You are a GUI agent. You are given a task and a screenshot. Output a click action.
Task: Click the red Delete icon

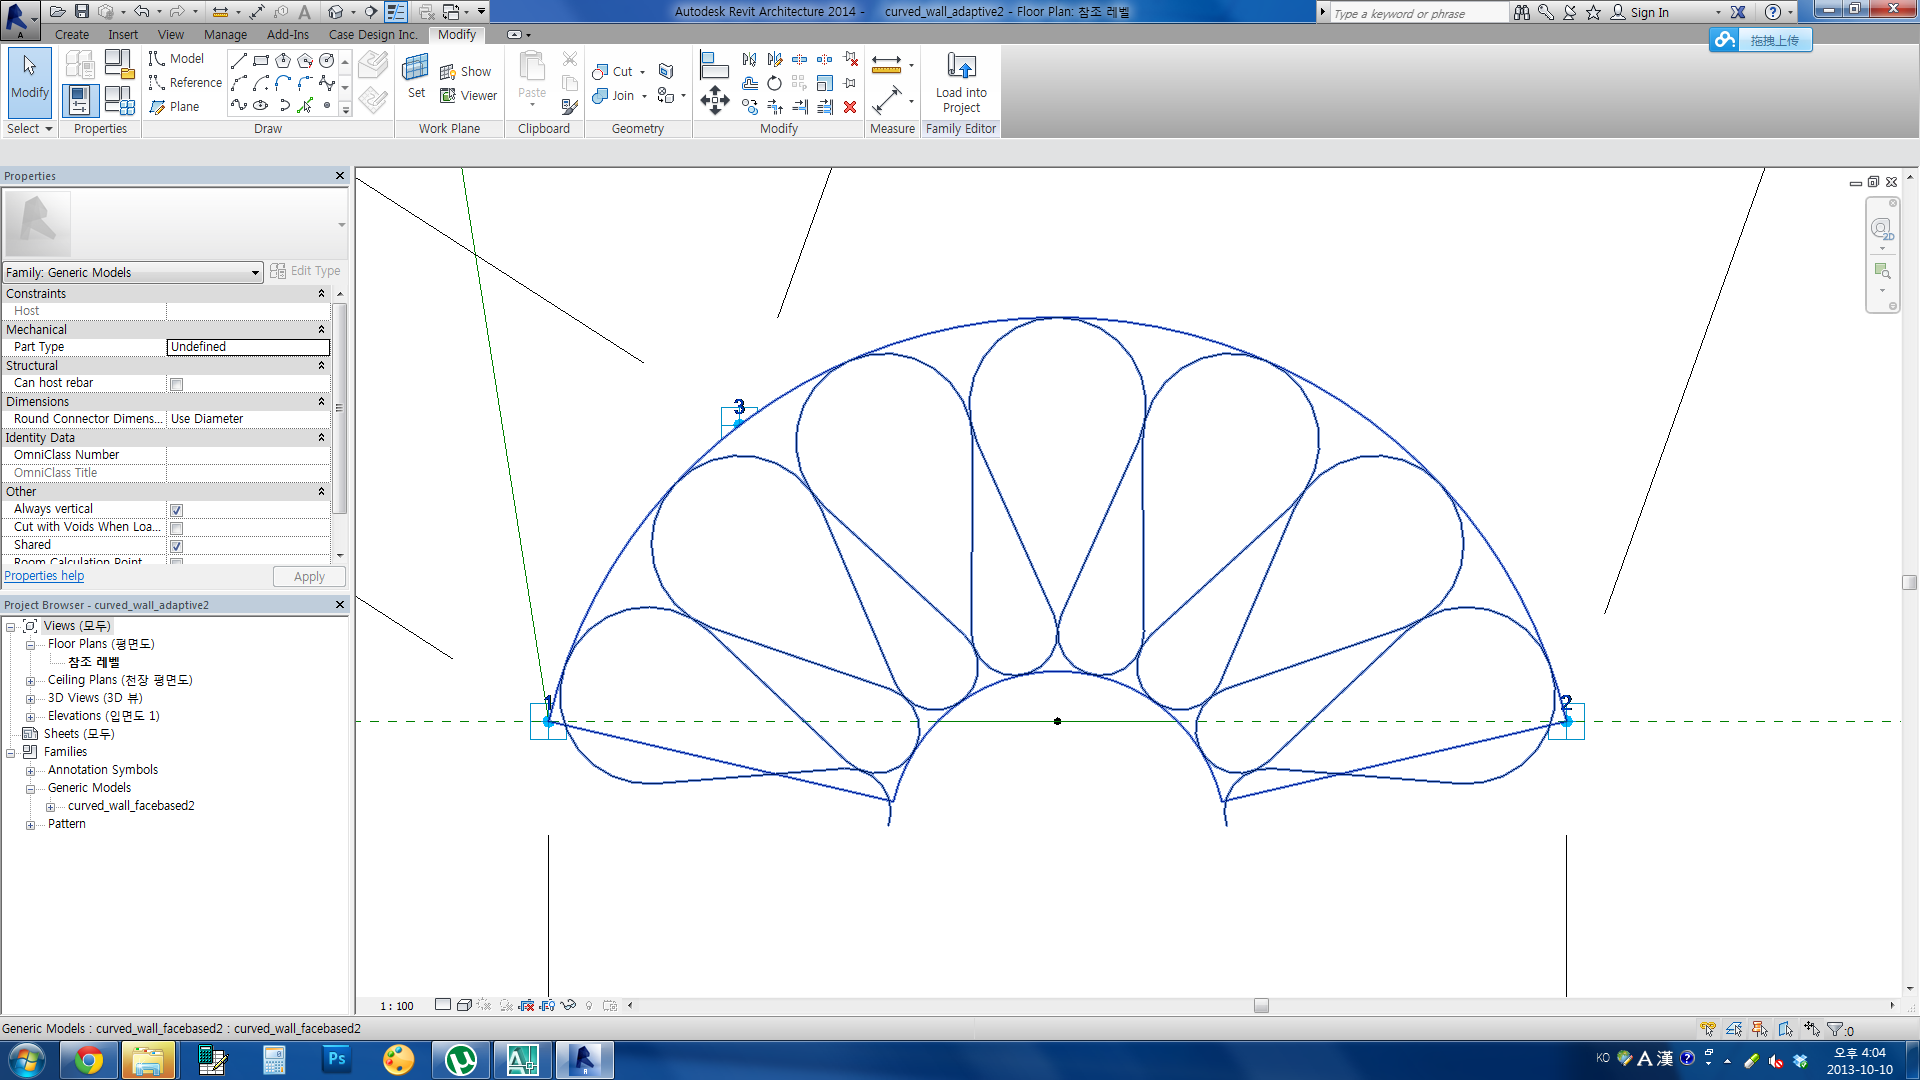(x=850, y=107)
